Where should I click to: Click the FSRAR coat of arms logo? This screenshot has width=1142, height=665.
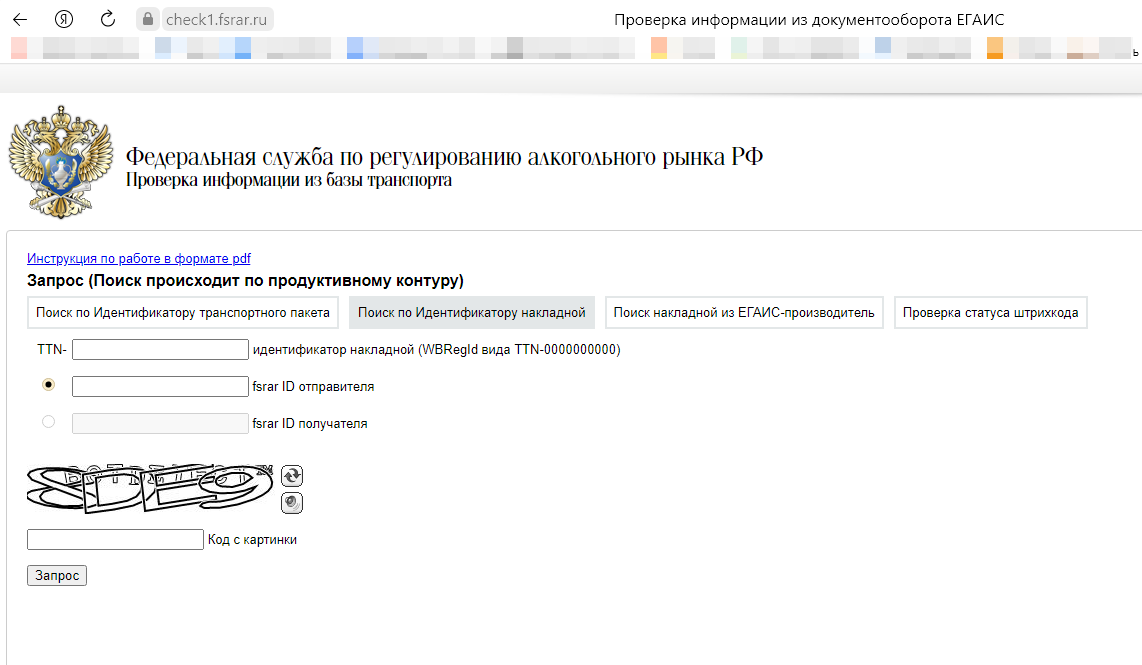(60, 160)
